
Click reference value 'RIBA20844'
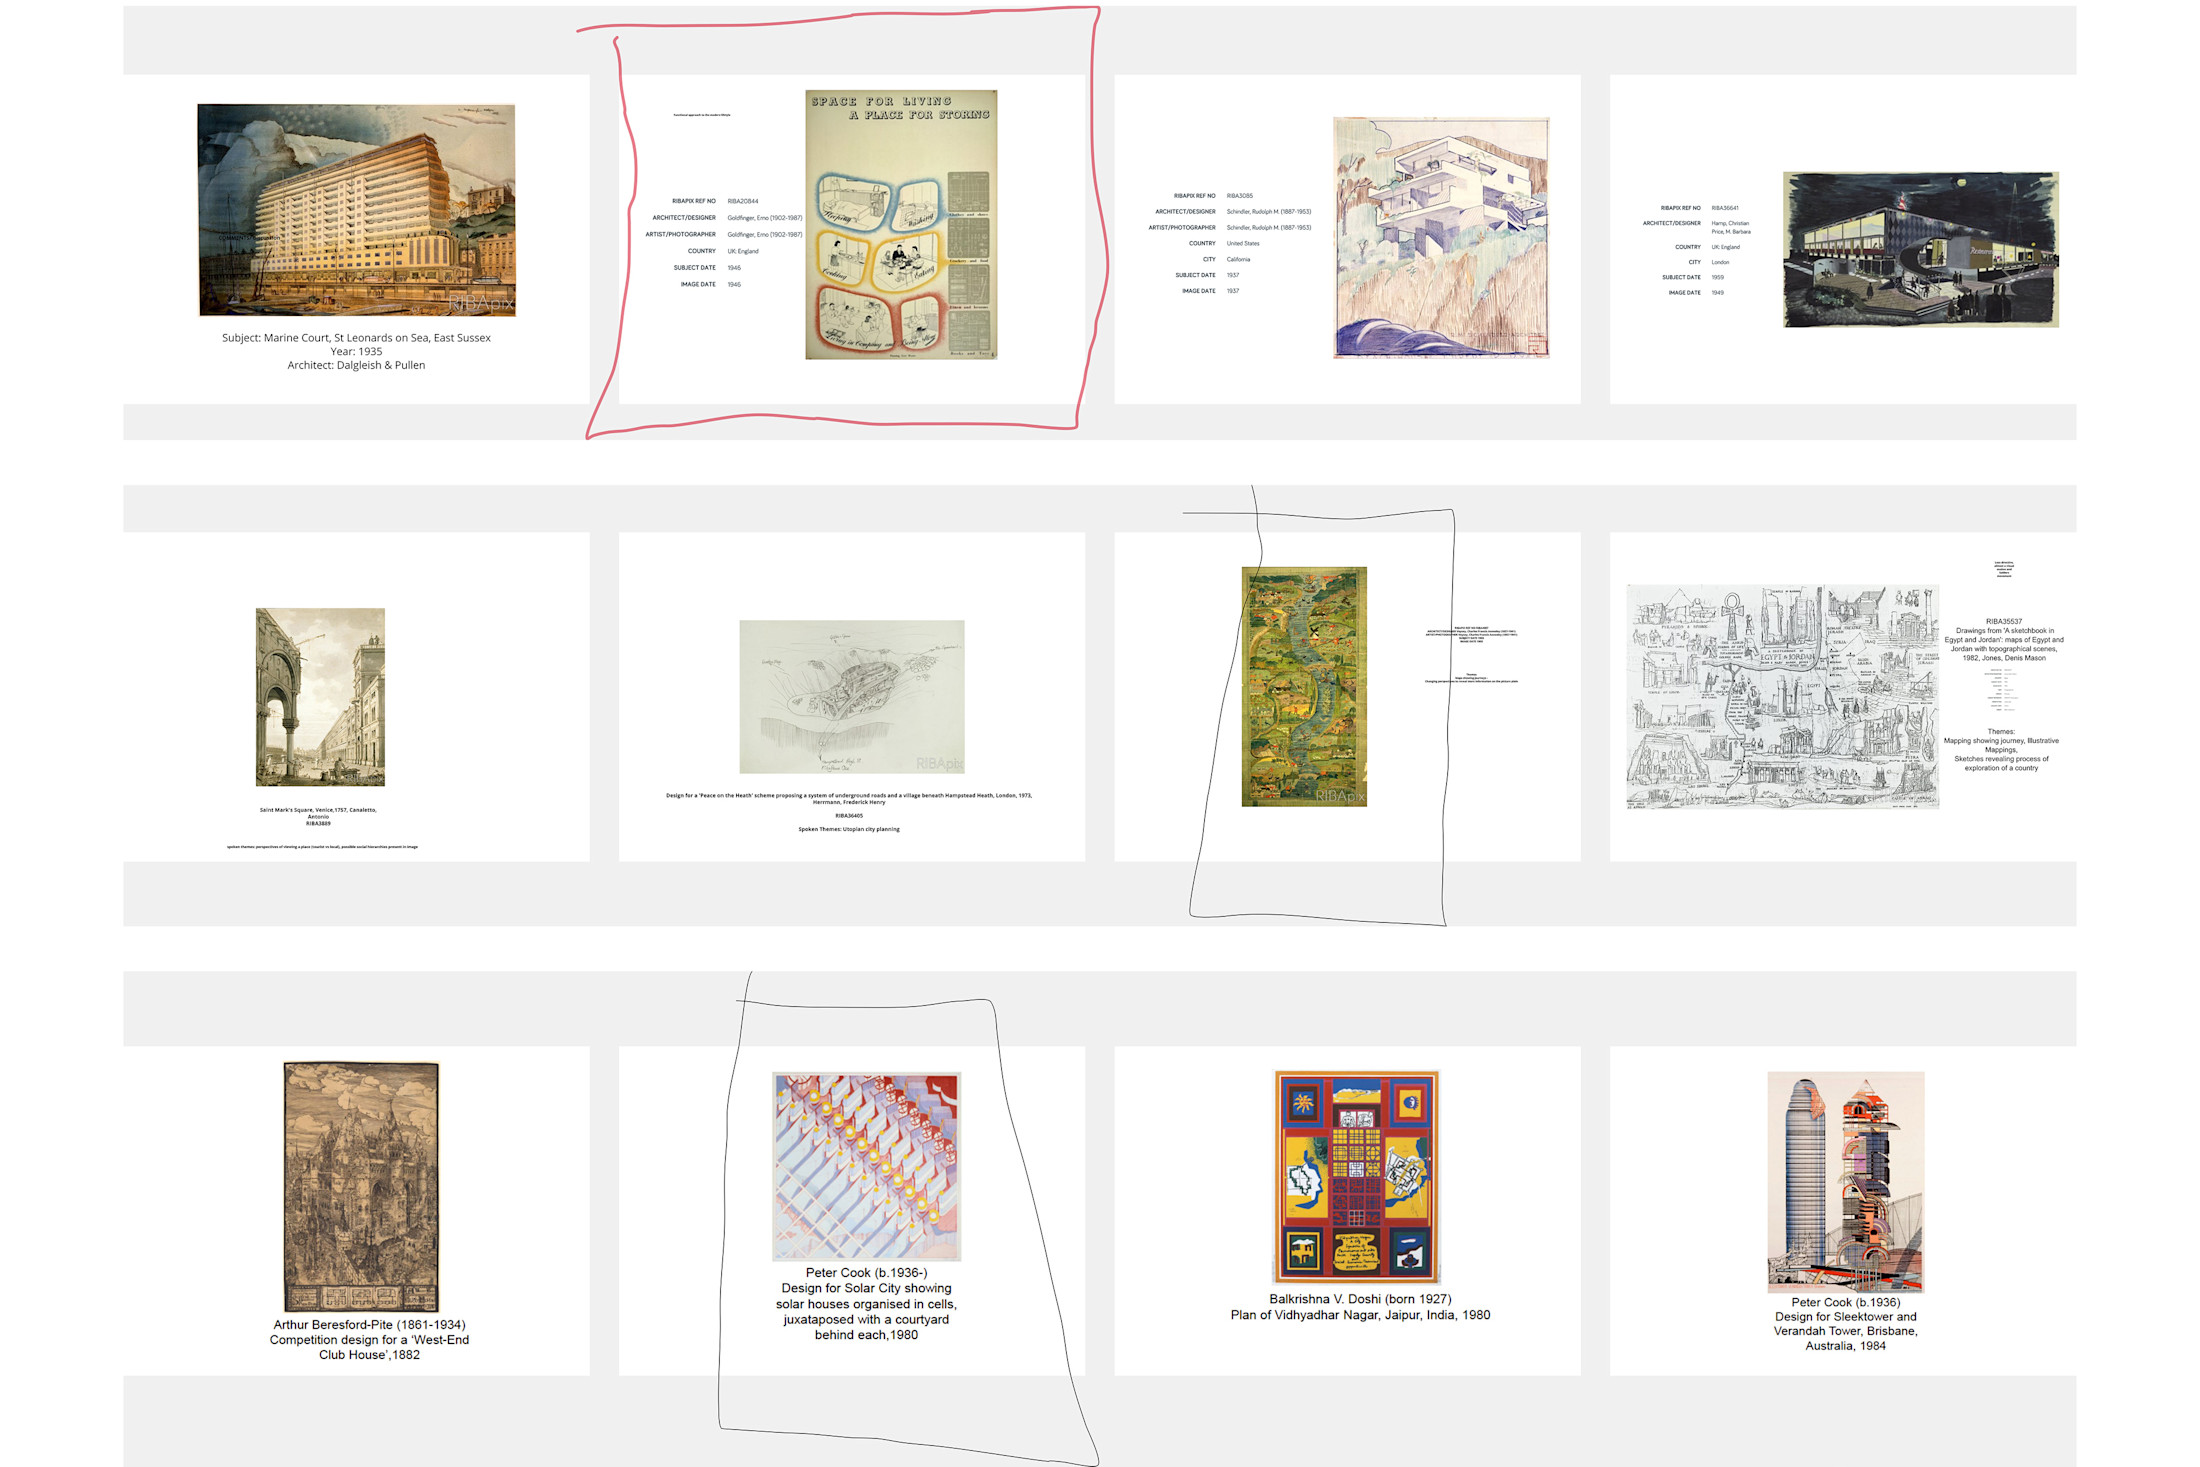(743, 201)
